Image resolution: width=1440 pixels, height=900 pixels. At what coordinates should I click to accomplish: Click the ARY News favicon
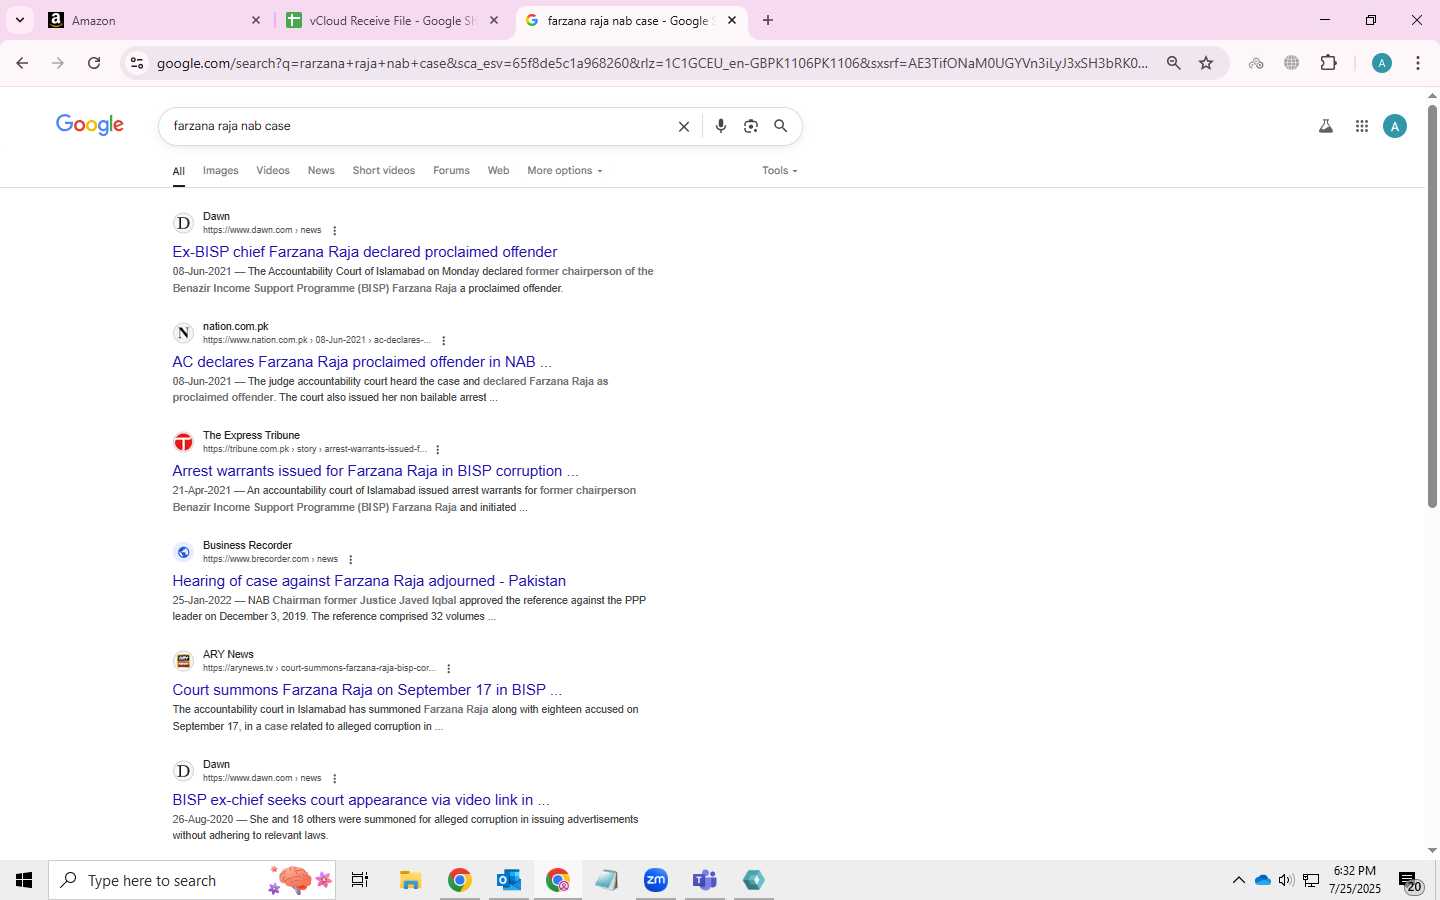pyautogui.click(x=183, y=661)
